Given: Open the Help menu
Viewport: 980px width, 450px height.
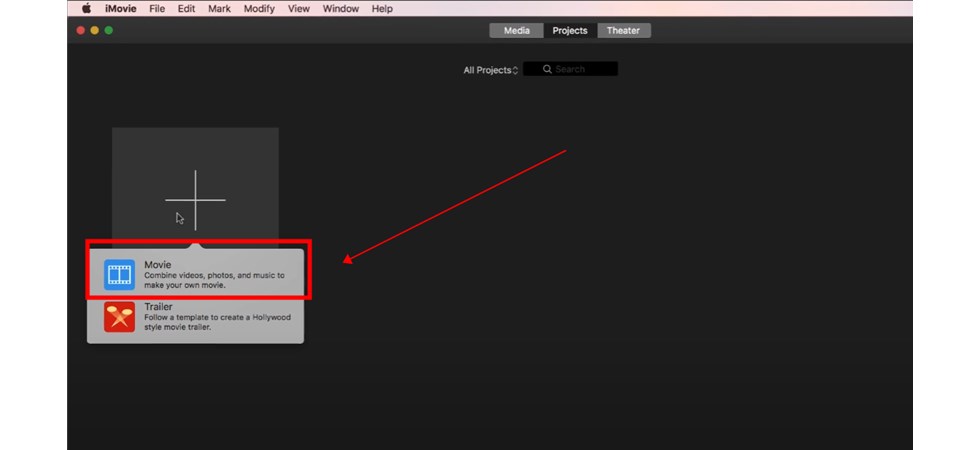Looking at the screenshot, I should 382,9.
